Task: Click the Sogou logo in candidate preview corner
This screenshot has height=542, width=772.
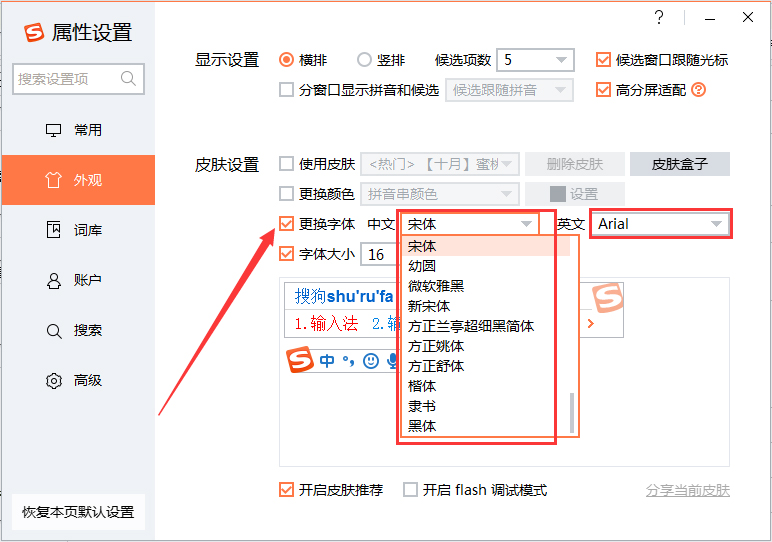Action: tap(608, 298)
